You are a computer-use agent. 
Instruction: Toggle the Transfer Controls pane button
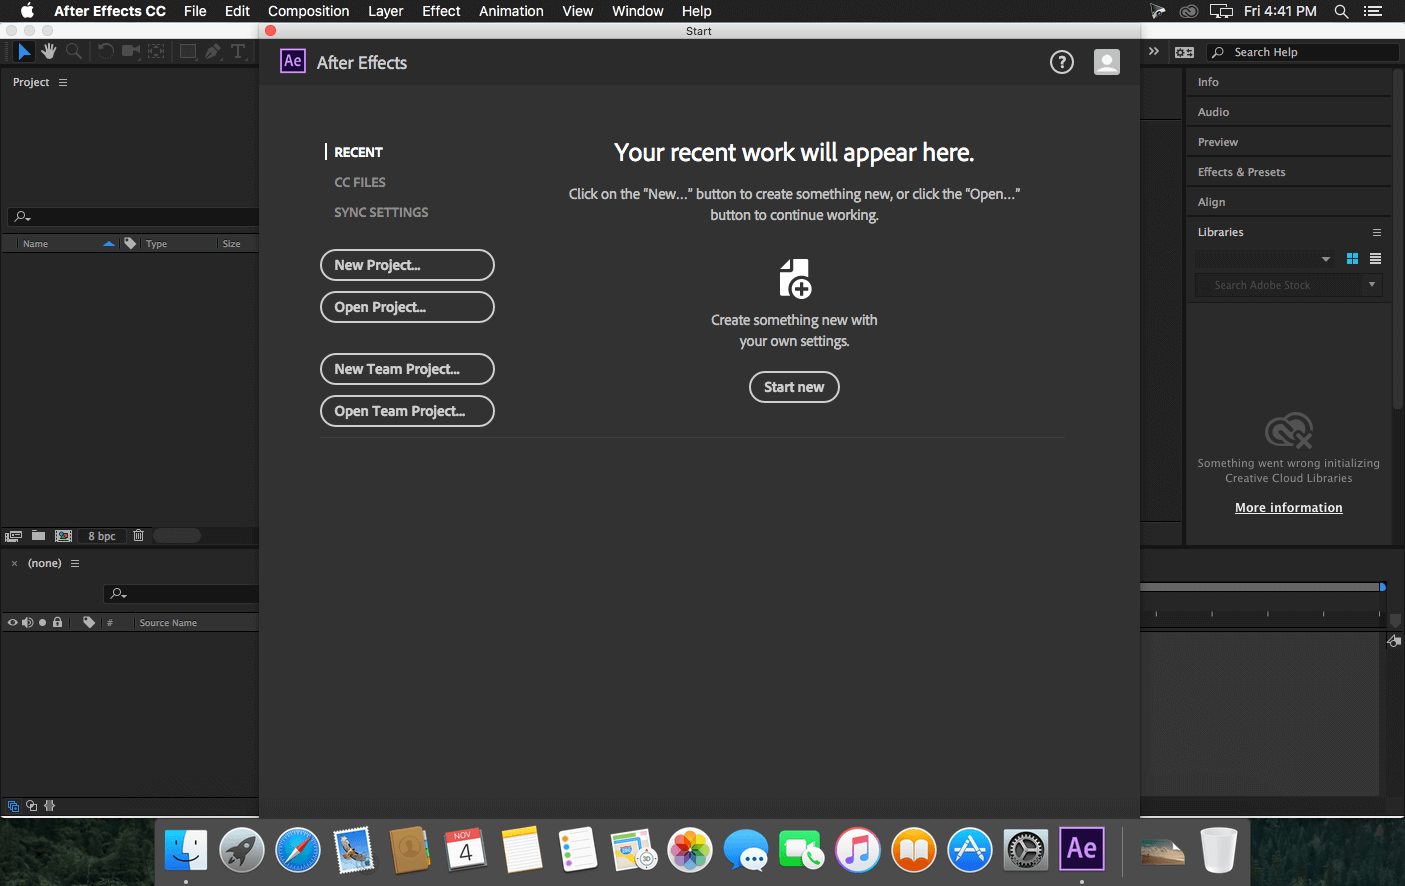click(x=32, y=806)
